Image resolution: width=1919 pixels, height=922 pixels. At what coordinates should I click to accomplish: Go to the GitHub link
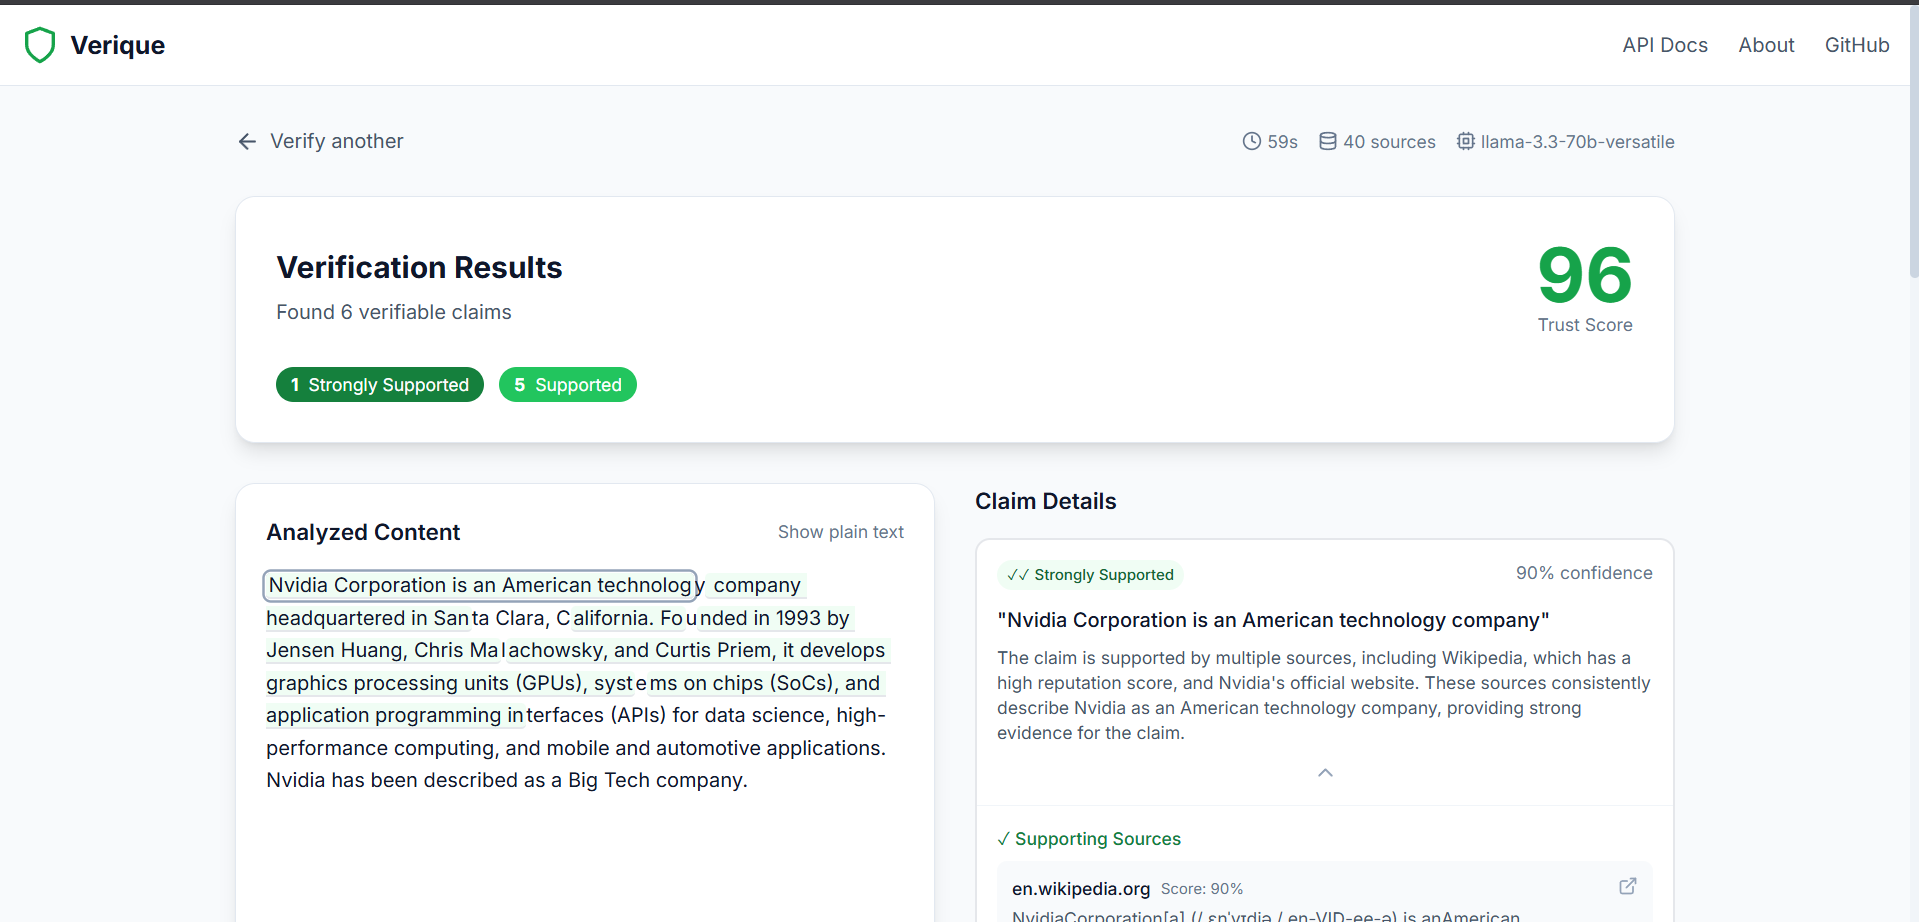pos(1856,45)
